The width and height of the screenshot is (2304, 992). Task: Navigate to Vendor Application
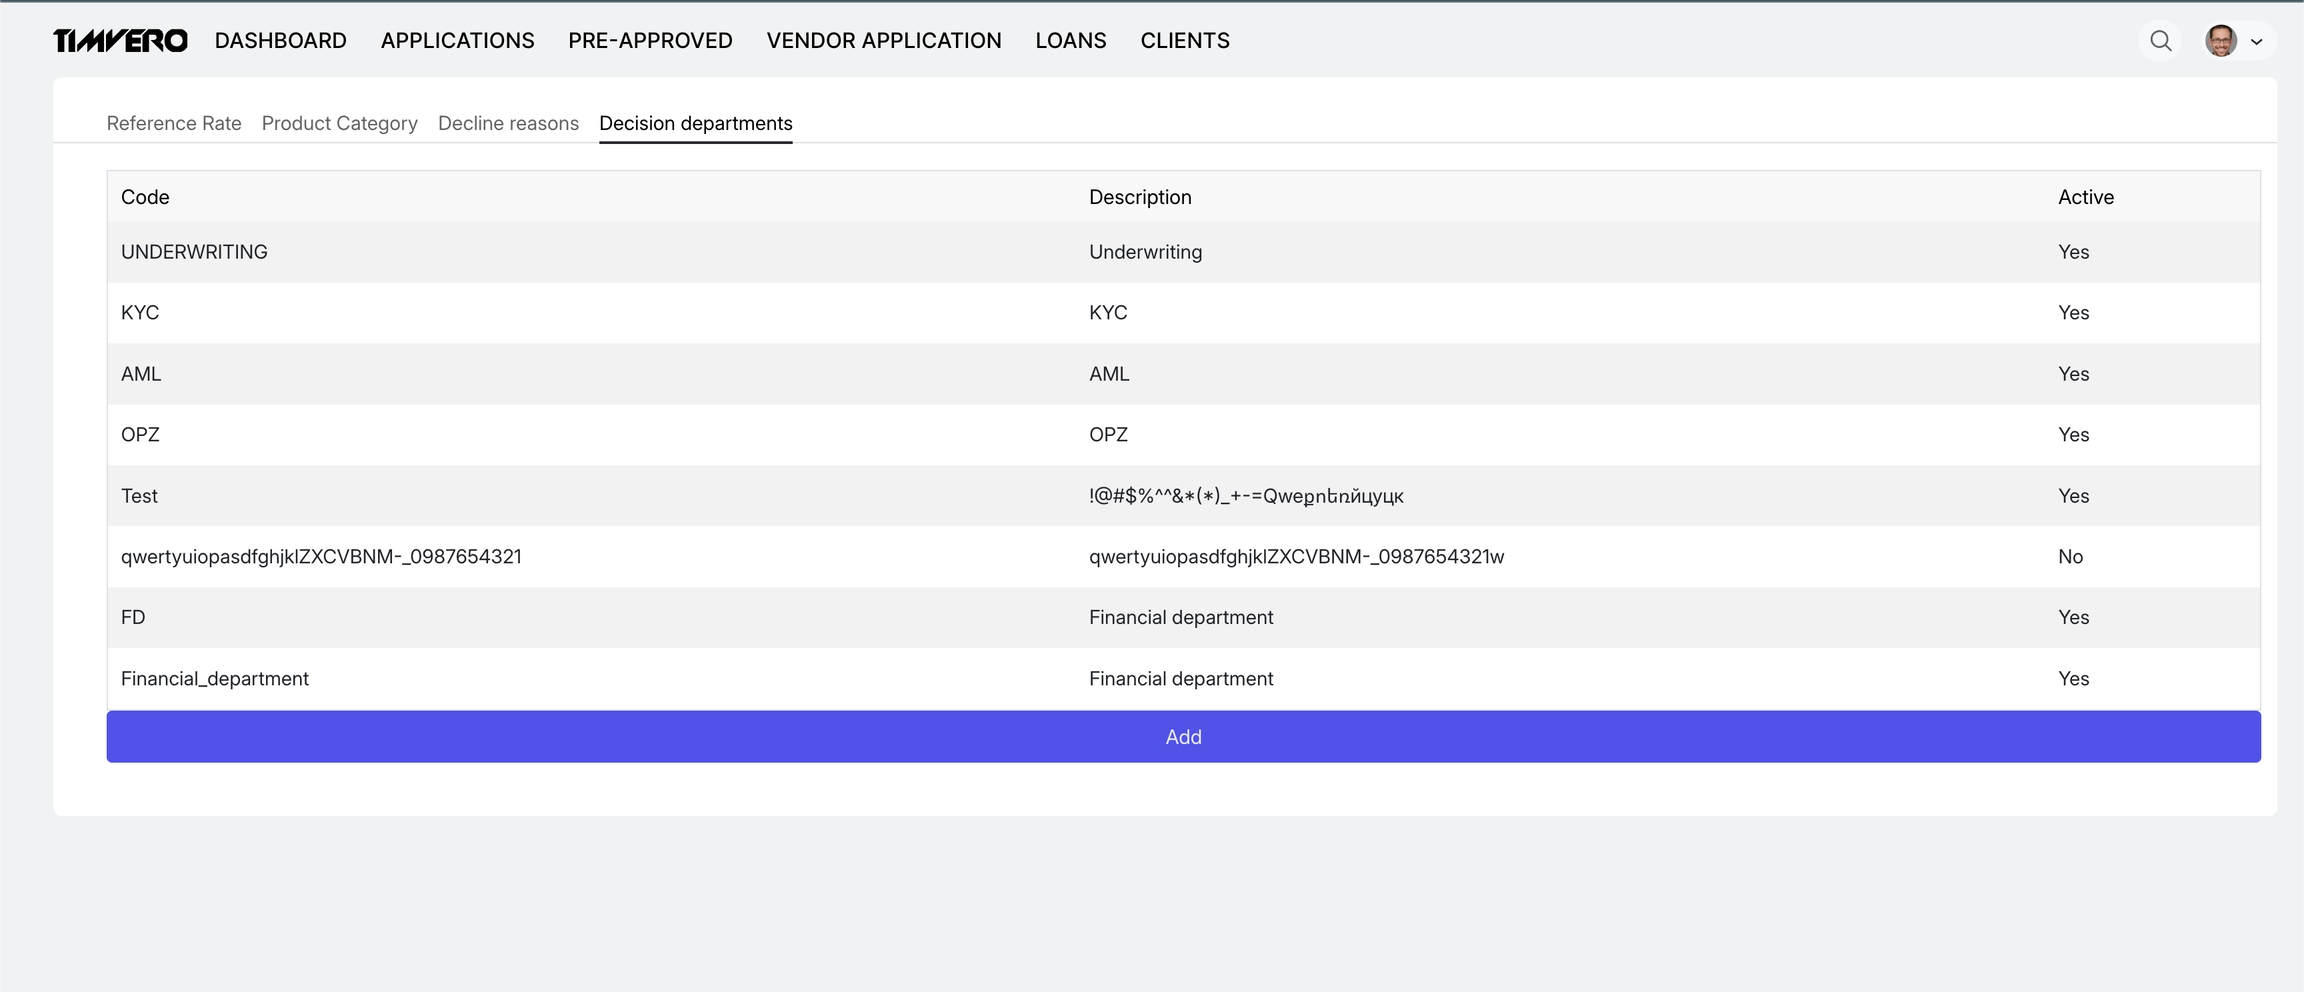[x=883, y=41]
